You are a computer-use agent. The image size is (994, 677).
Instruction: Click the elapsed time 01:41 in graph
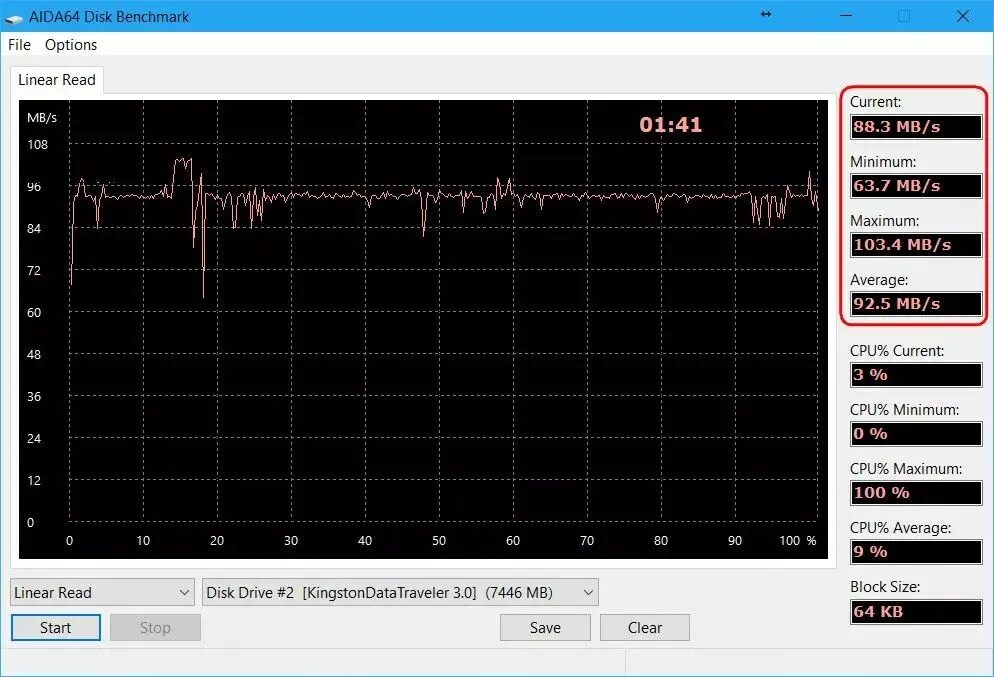tap(671, 125)
